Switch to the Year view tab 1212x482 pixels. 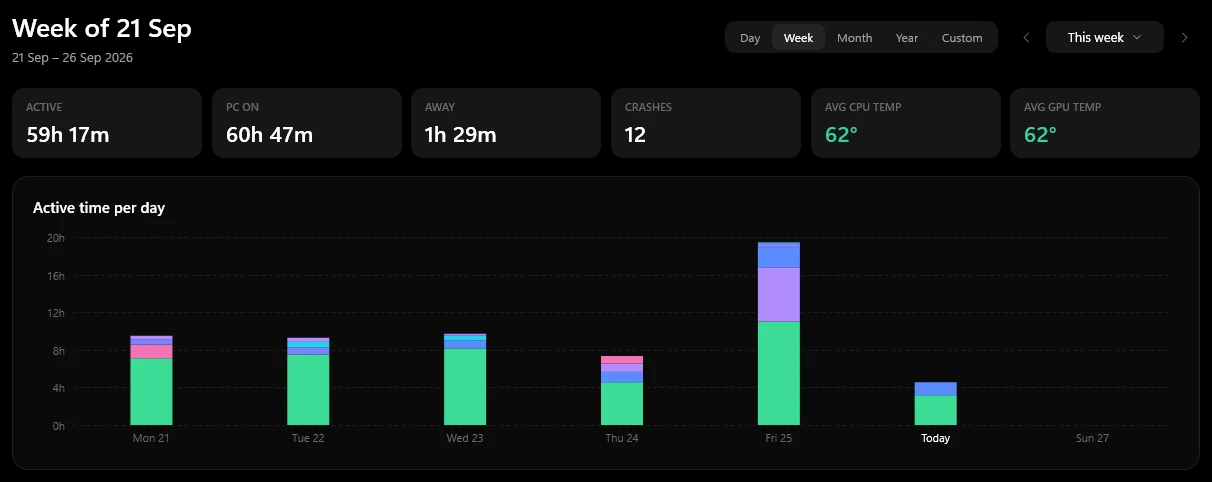click(x=907, y=38)
